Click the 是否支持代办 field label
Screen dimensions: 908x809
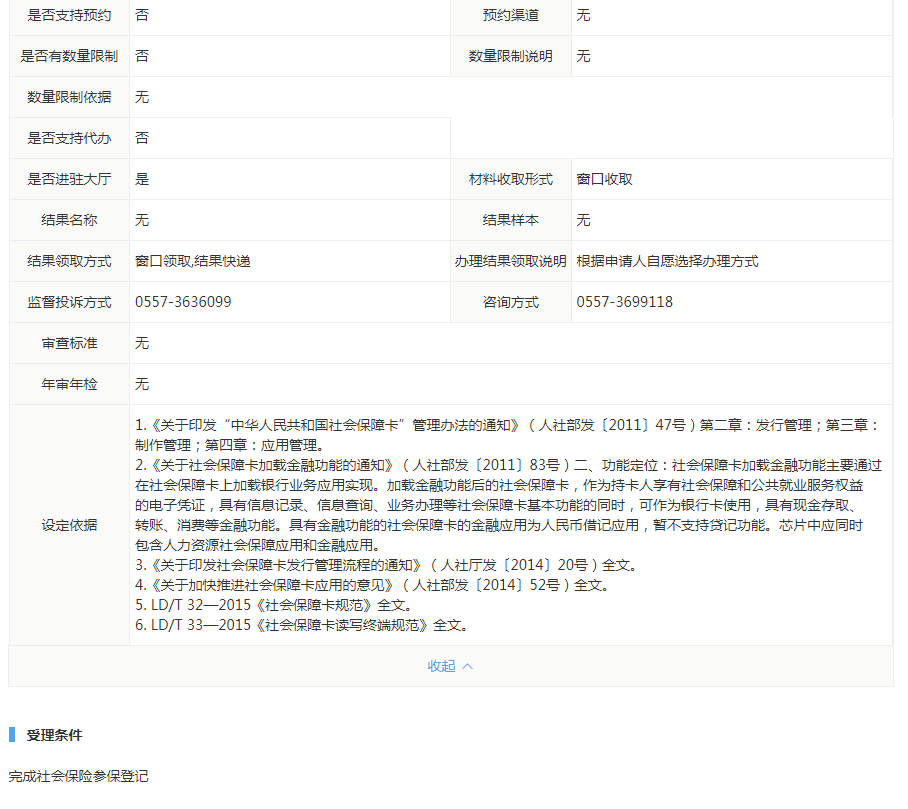69,138
